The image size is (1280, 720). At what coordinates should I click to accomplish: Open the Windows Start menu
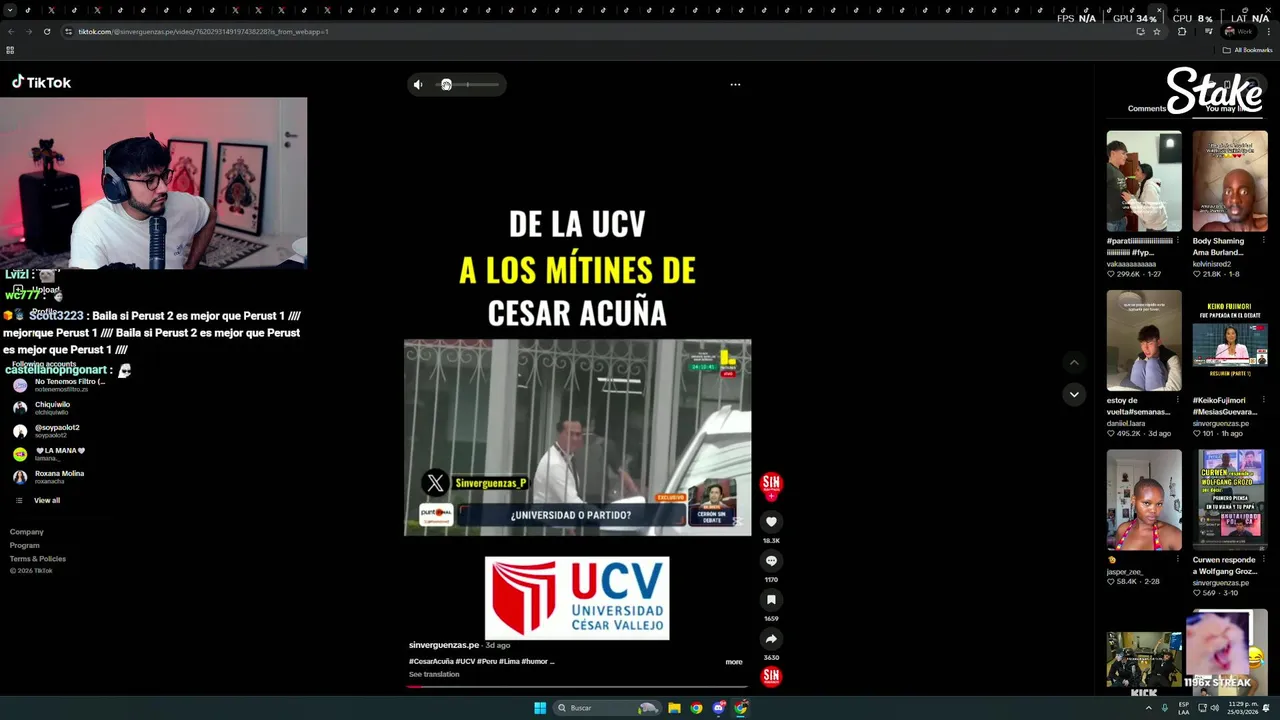(x=540, y=708)
